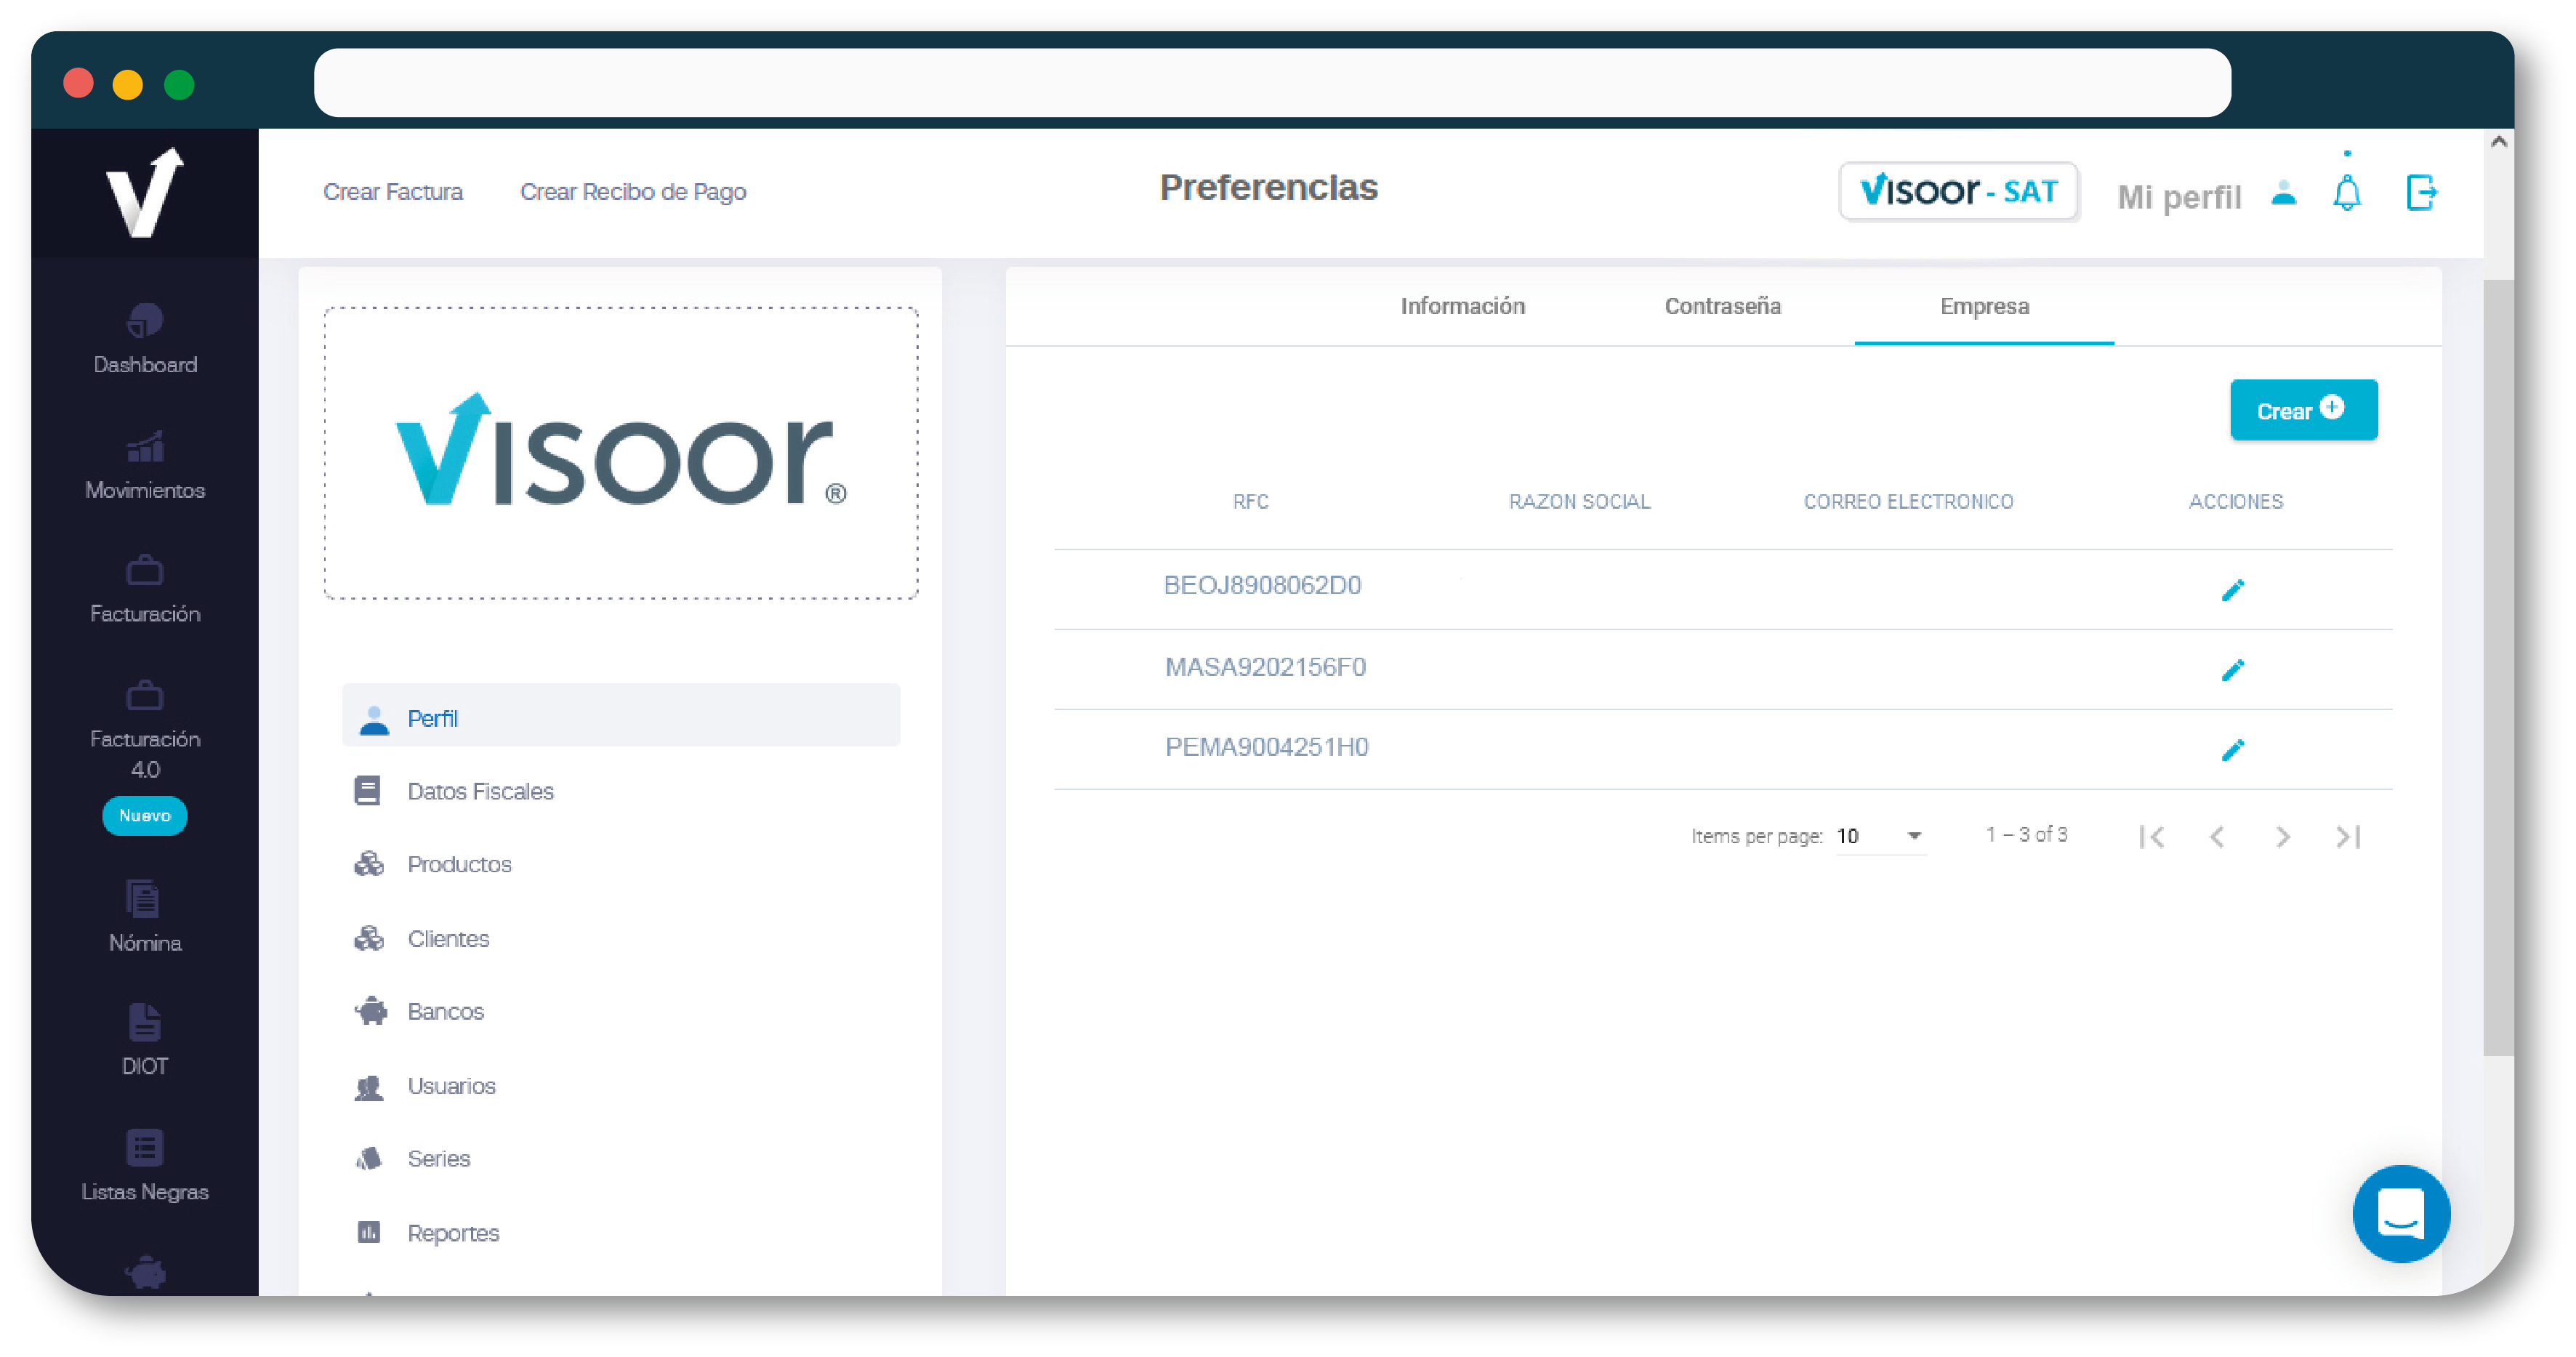Open Usuarios menu label
This screenshot has width=2576, height=1357.
[451, 1086]
